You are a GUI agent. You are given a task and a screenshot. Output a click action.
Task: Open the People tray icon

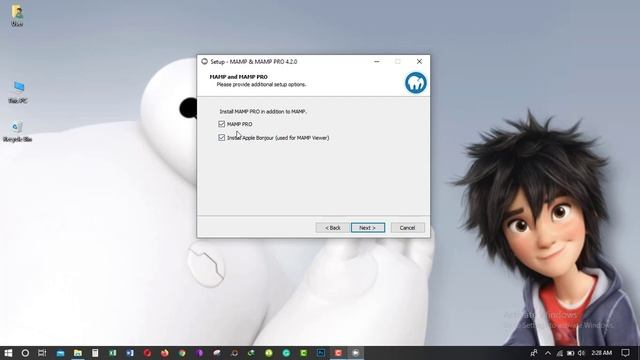pos(534,353)
